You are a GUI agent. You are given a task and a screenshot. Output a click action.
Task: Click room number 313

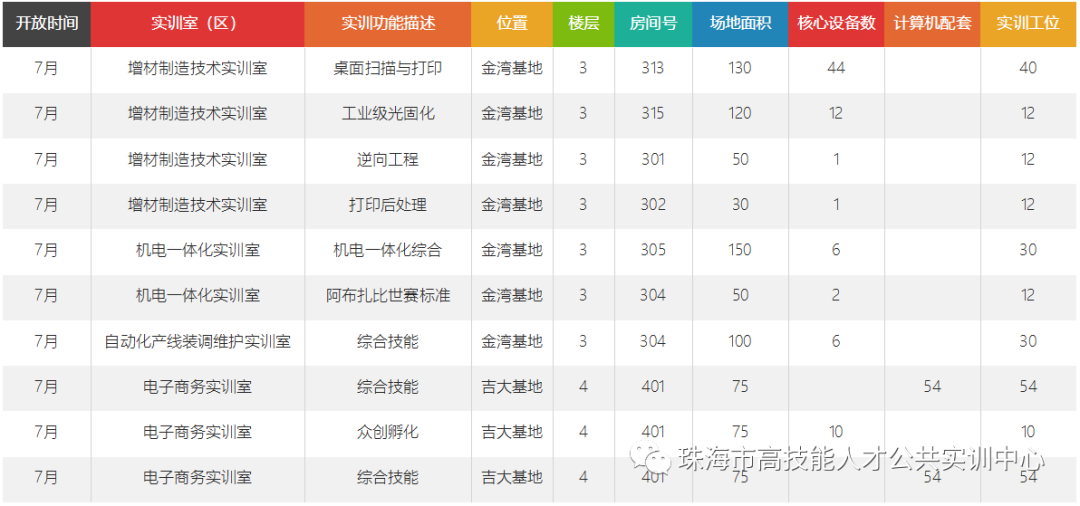pyautogui.click(x=652, y=68)
